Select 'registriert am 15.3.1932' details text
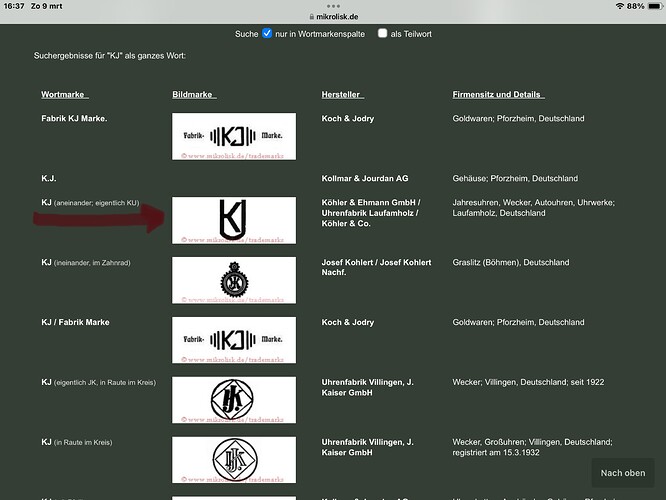666x500 pixels. [496, 453]
